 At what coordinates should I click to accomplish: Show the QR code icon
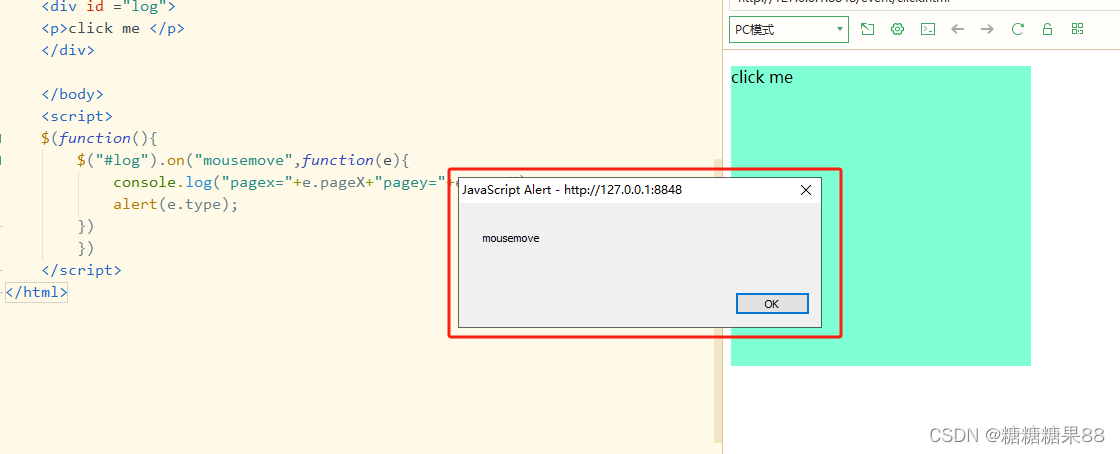[x=1077, y=29]
